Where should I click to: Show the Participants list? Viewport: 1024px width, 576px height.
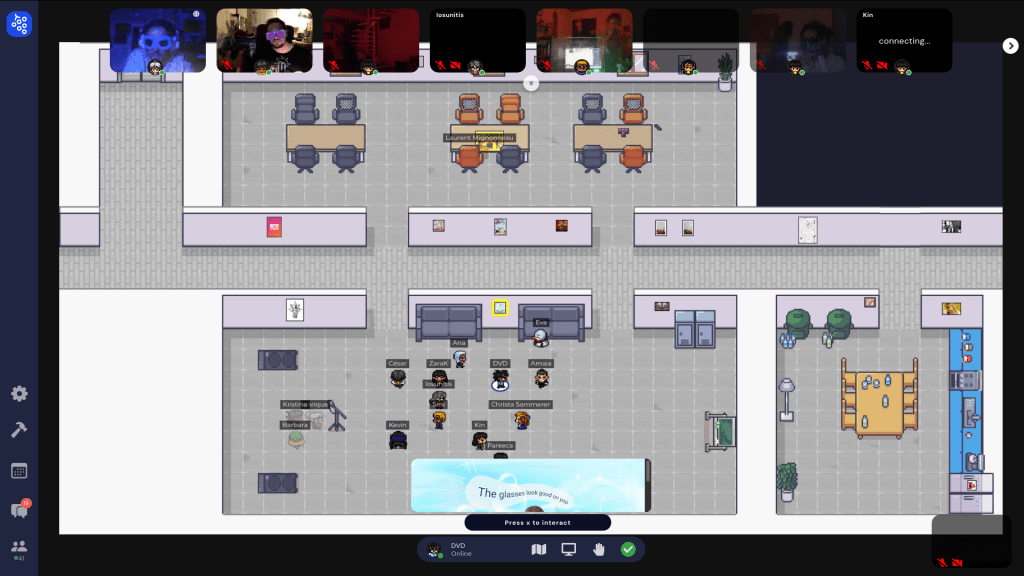[x=19, y=547]
